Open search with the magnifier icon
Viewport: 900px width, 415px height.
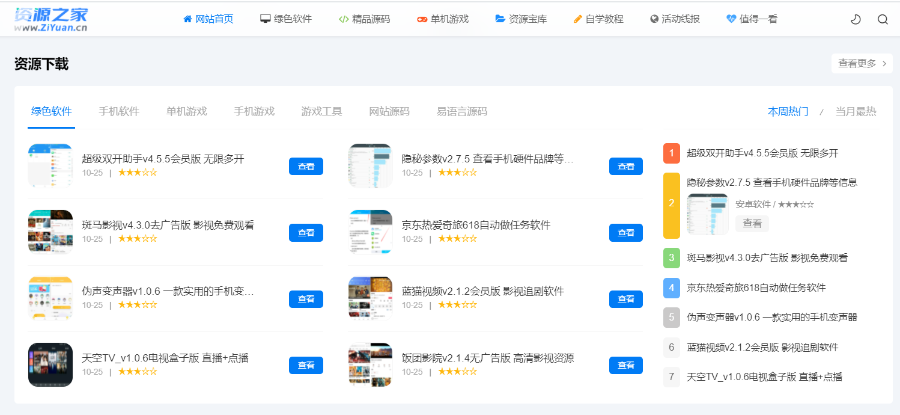point(883,20)
